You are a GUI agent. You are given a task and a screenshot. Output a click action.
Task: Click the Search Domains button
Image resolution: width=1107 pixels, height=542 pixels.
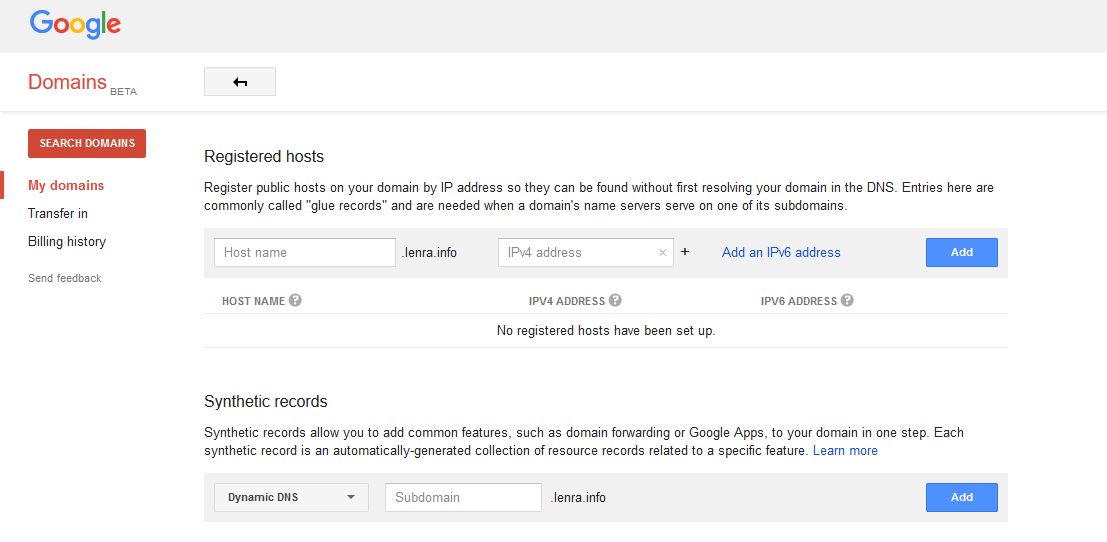87,143
